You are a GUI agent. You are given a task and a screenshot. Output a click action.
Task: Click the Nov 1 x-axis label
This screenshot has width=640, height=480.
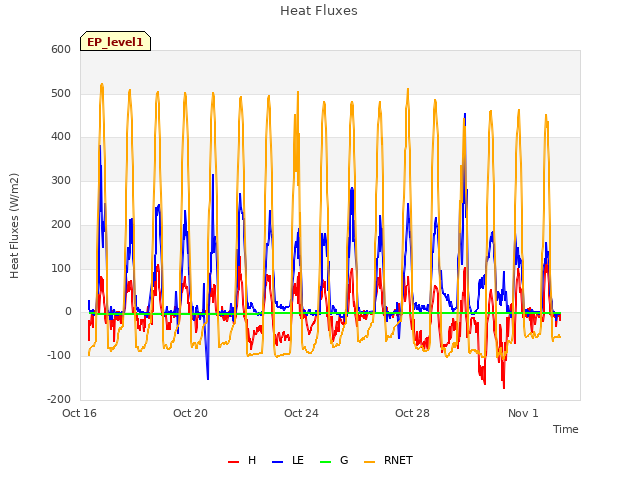pos(523,413)
